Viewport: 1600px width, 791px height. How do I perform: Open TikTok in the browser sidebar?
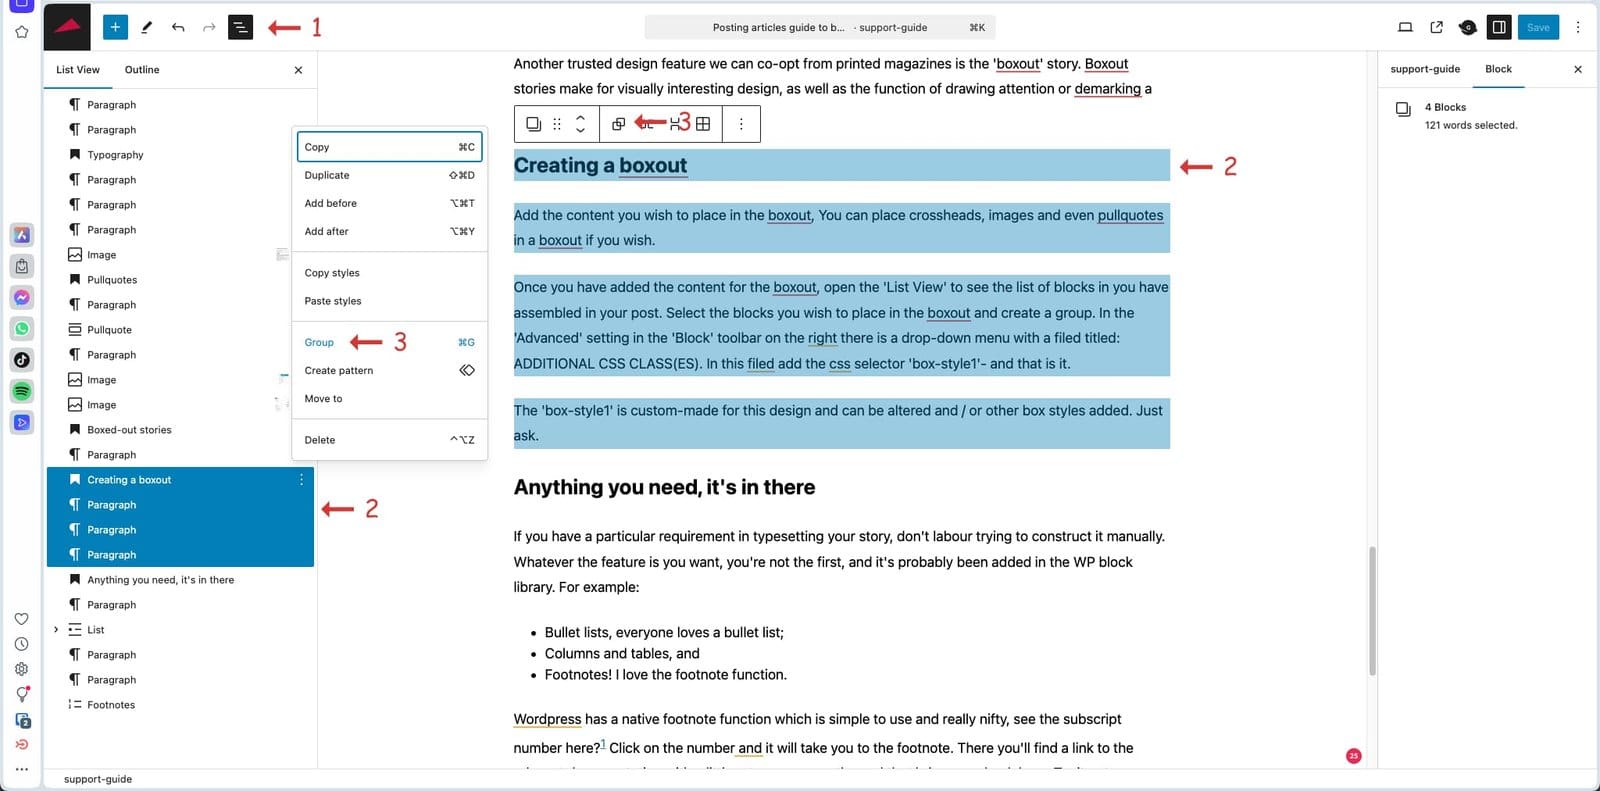(x=22, y=359)
